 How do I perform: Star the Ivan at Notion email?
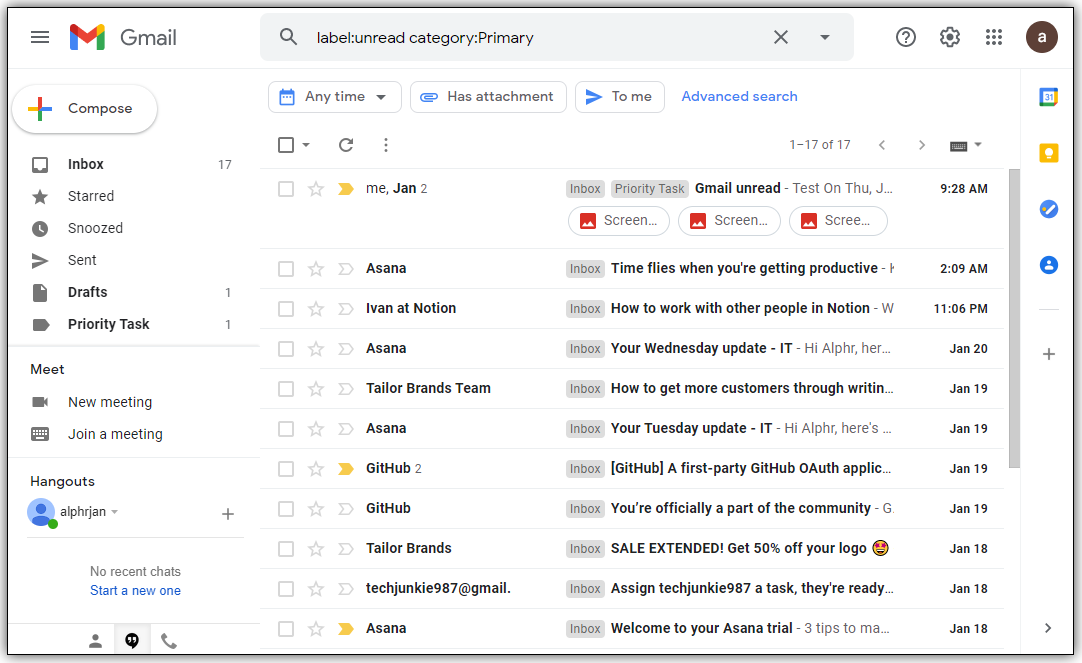(x=316, y=309)
